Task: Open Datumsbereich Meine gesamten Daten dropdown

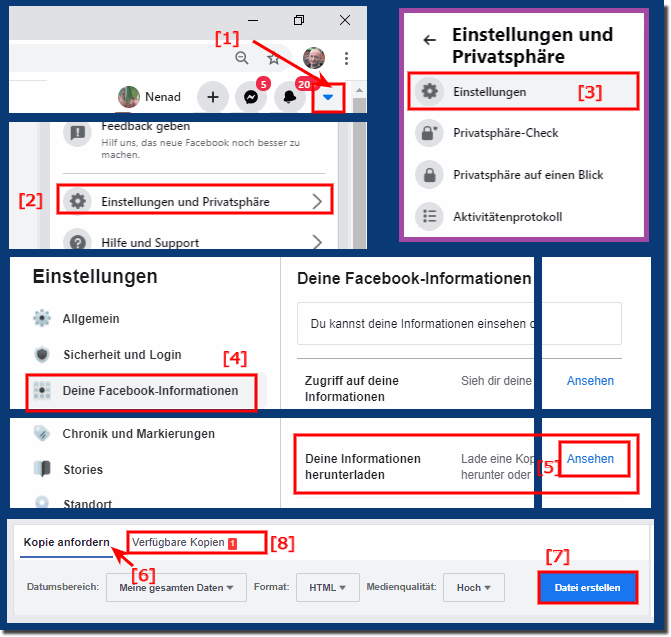Action: (176, 587)
